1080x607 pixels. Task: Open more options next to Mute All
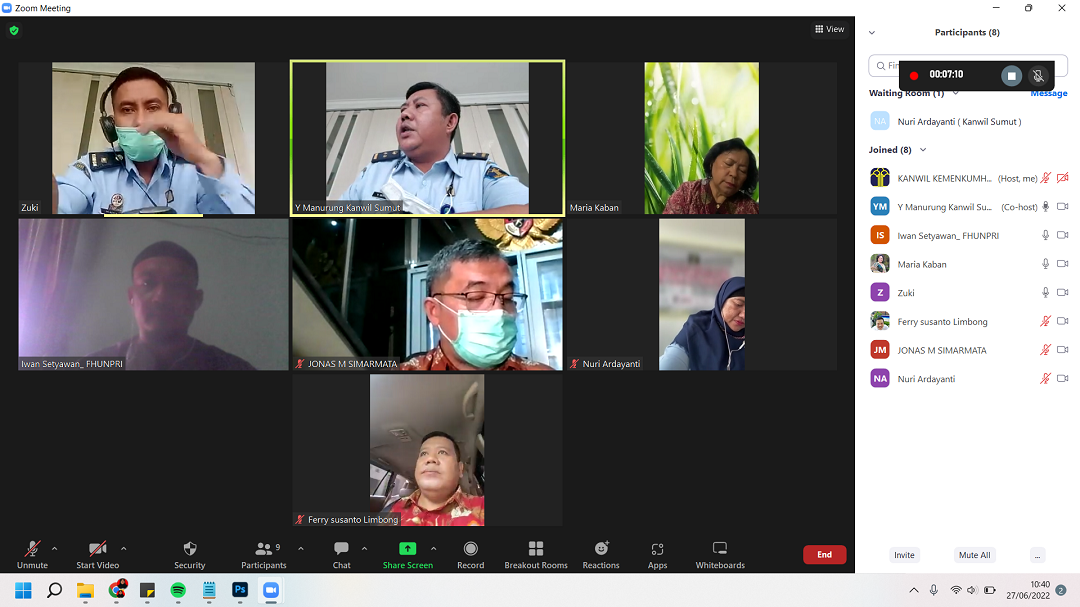1038,555
